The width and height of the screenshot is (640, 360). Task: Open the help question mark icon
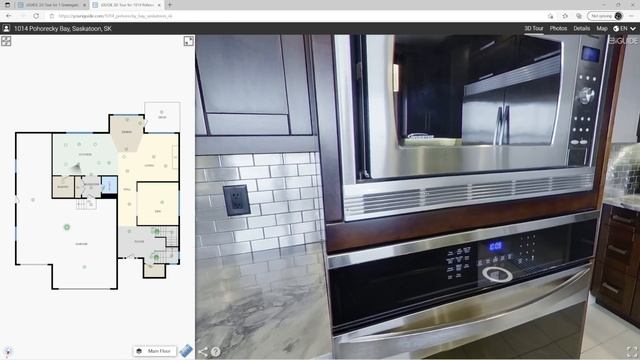(x=216, y=351)
